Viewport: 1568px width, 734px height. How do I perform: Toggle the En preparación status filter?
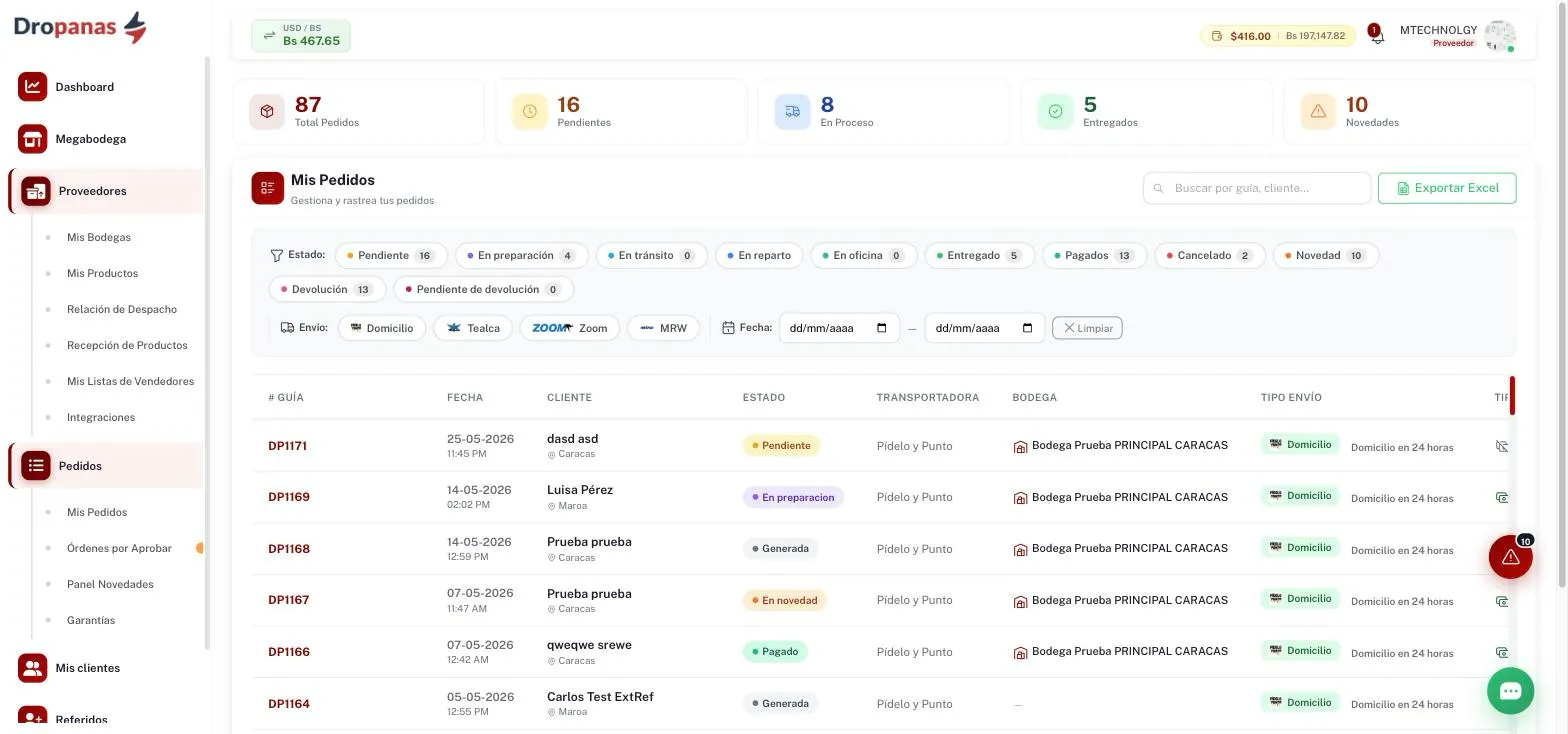[x=521, y=256]
